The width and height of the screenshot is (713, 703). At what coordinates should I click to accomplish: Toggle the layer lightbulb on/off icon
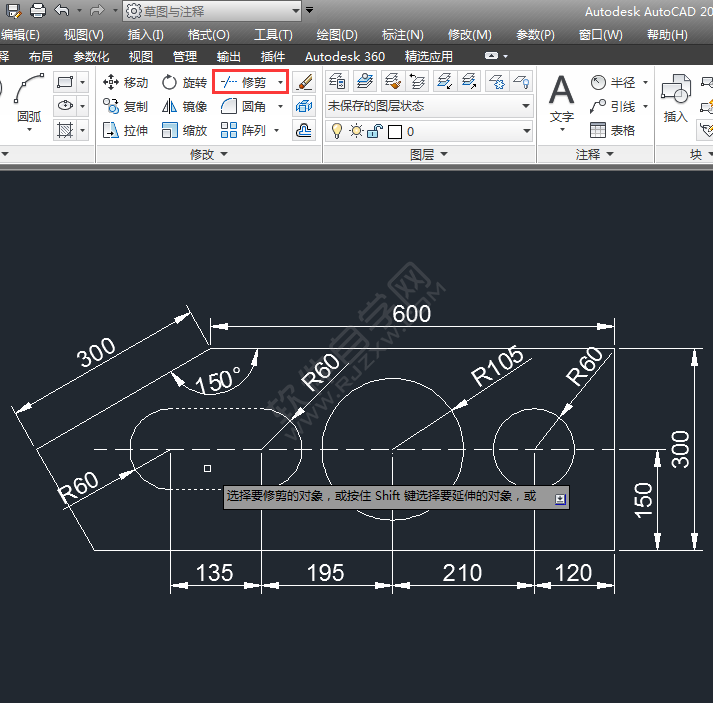pos(337,131)
